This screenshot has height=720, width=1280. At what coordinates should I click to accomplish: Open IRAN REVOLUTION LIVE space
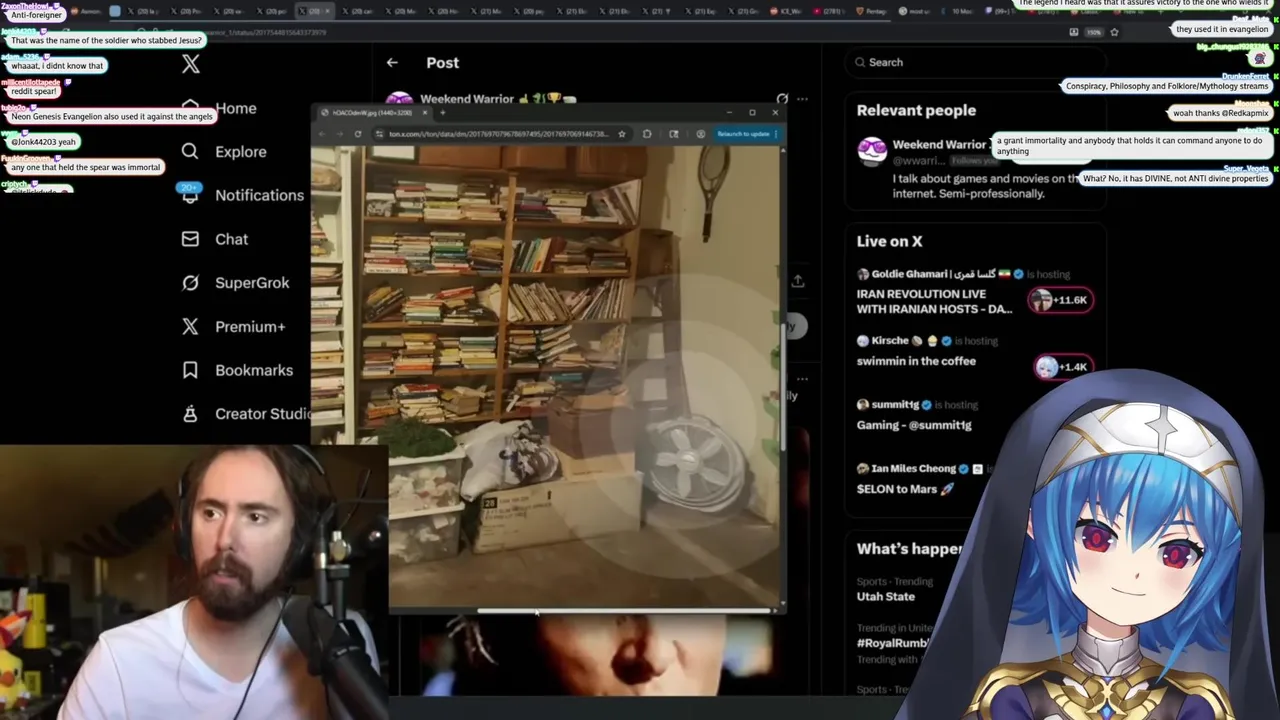[x=934, y=301]
